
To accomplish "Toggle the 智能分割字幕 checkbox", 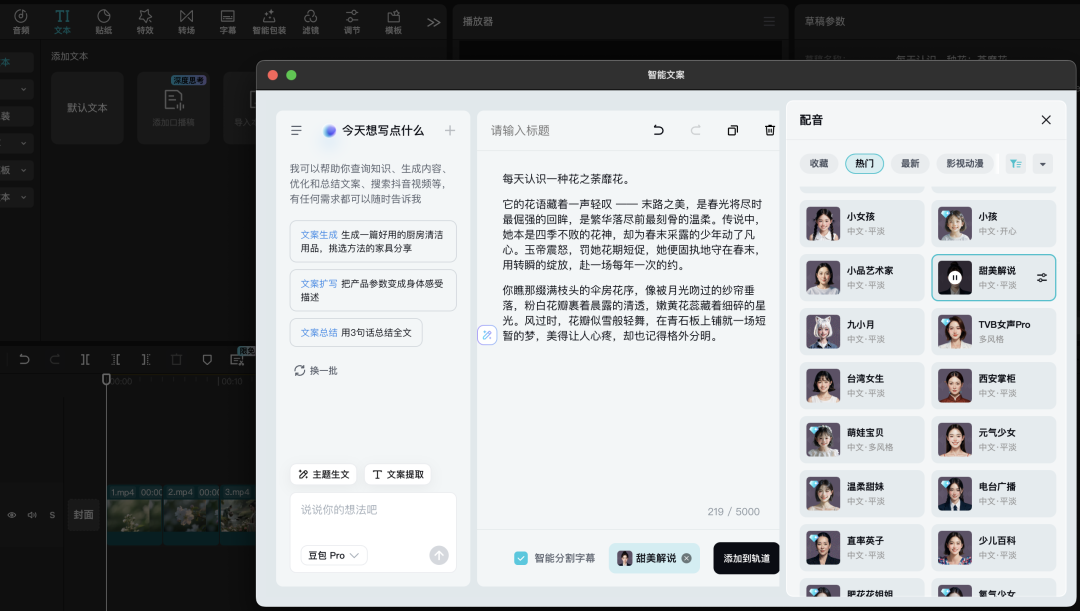I will [x=521, y=558].
